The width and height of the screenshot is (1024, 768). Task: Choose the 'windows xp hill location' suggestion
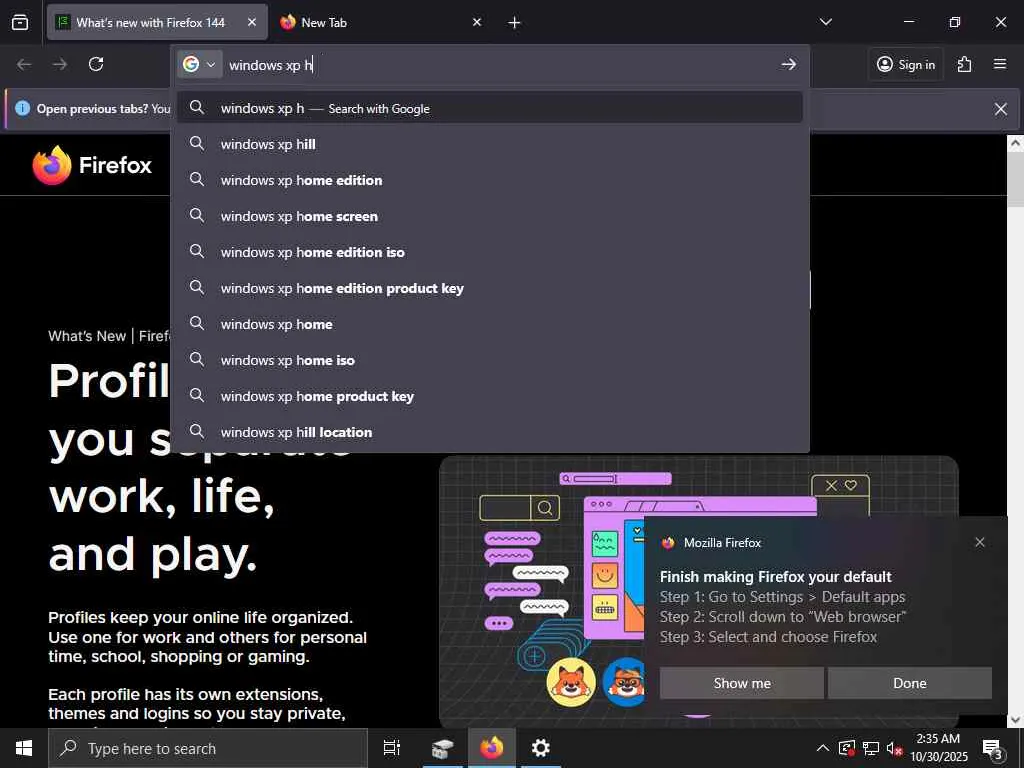pos(490,432)
